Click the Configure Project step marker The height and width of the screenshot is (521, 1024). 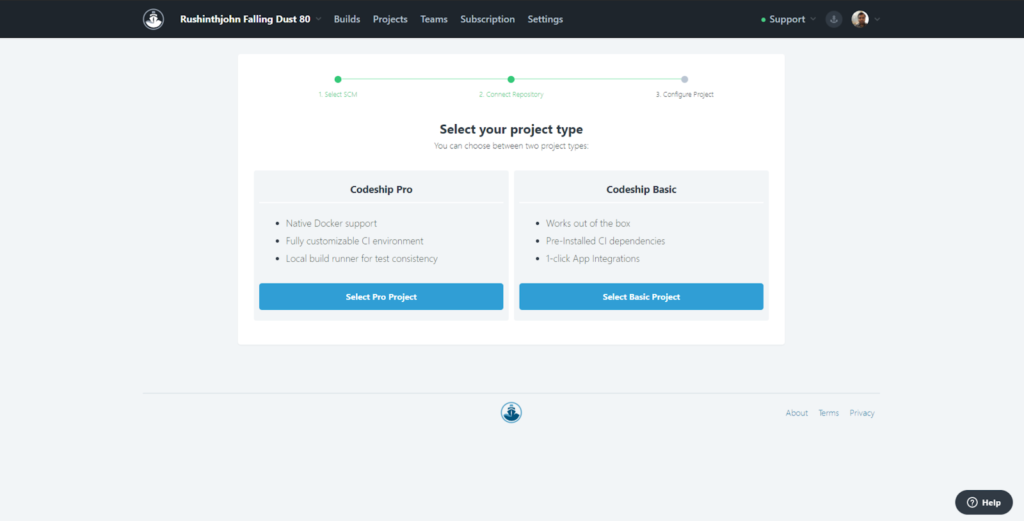pyautogui.click(x=684, y=79)
